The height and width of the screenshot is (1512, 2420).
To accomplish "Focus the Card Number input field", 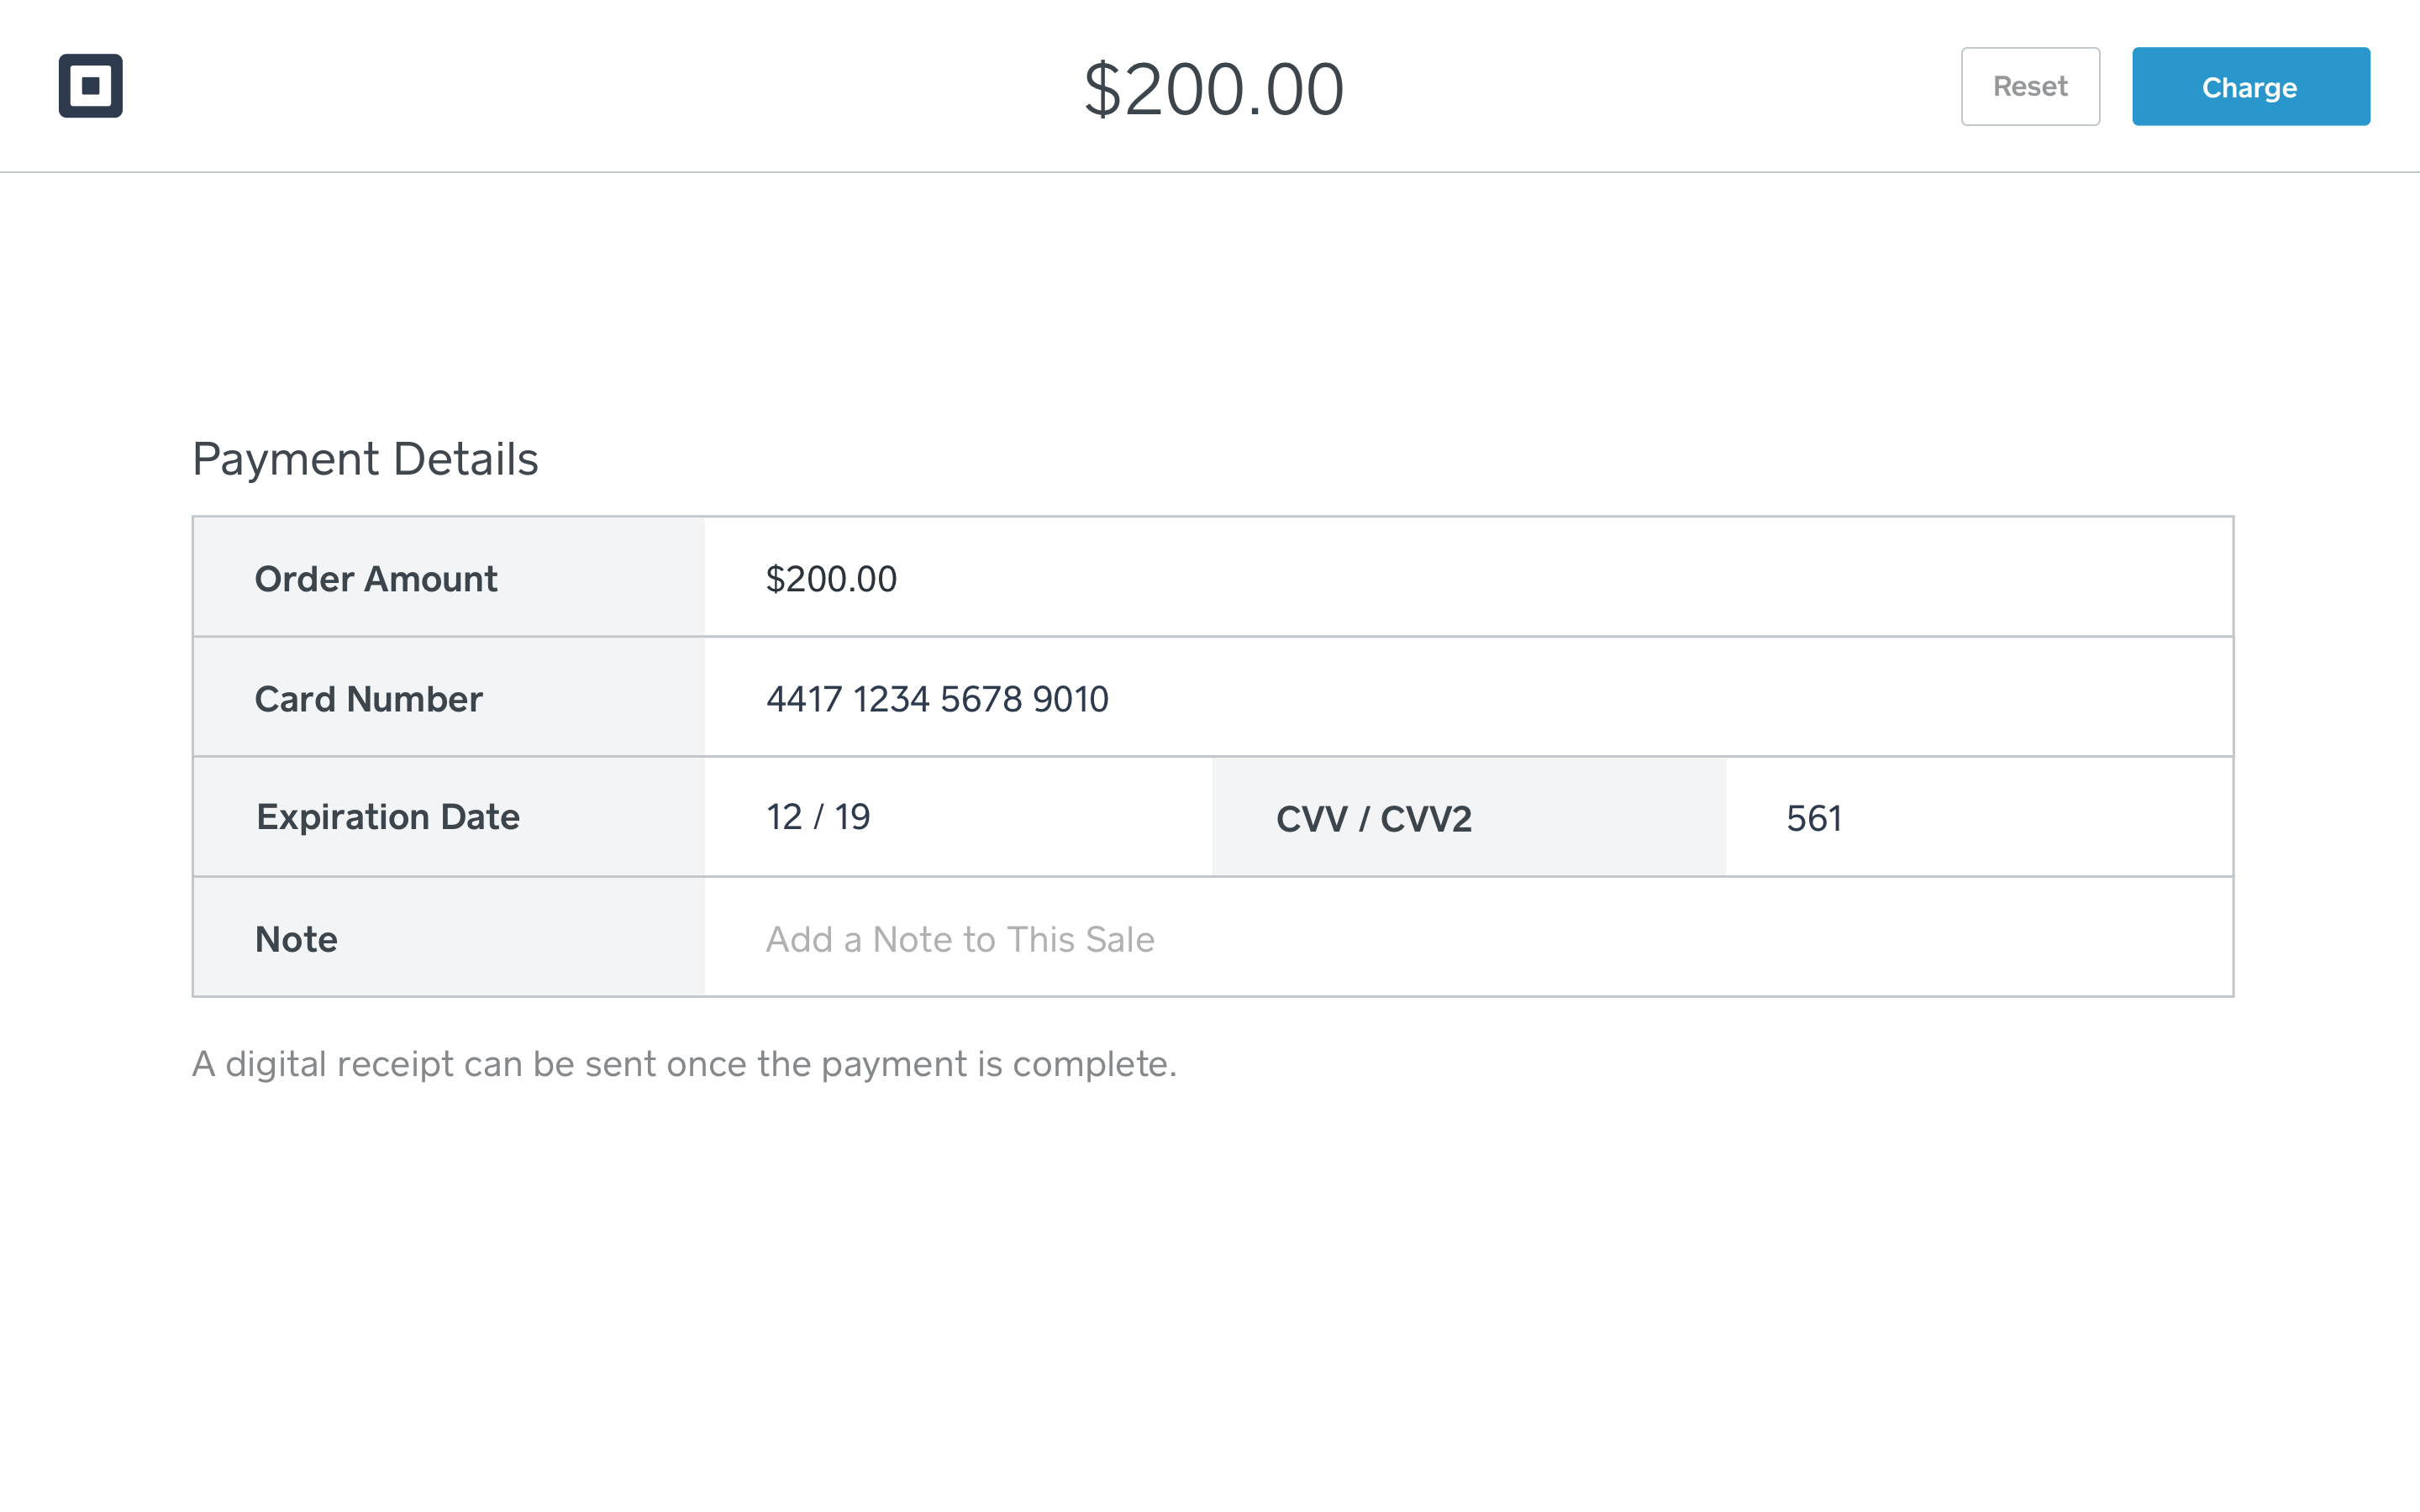I will (1468, 698).
